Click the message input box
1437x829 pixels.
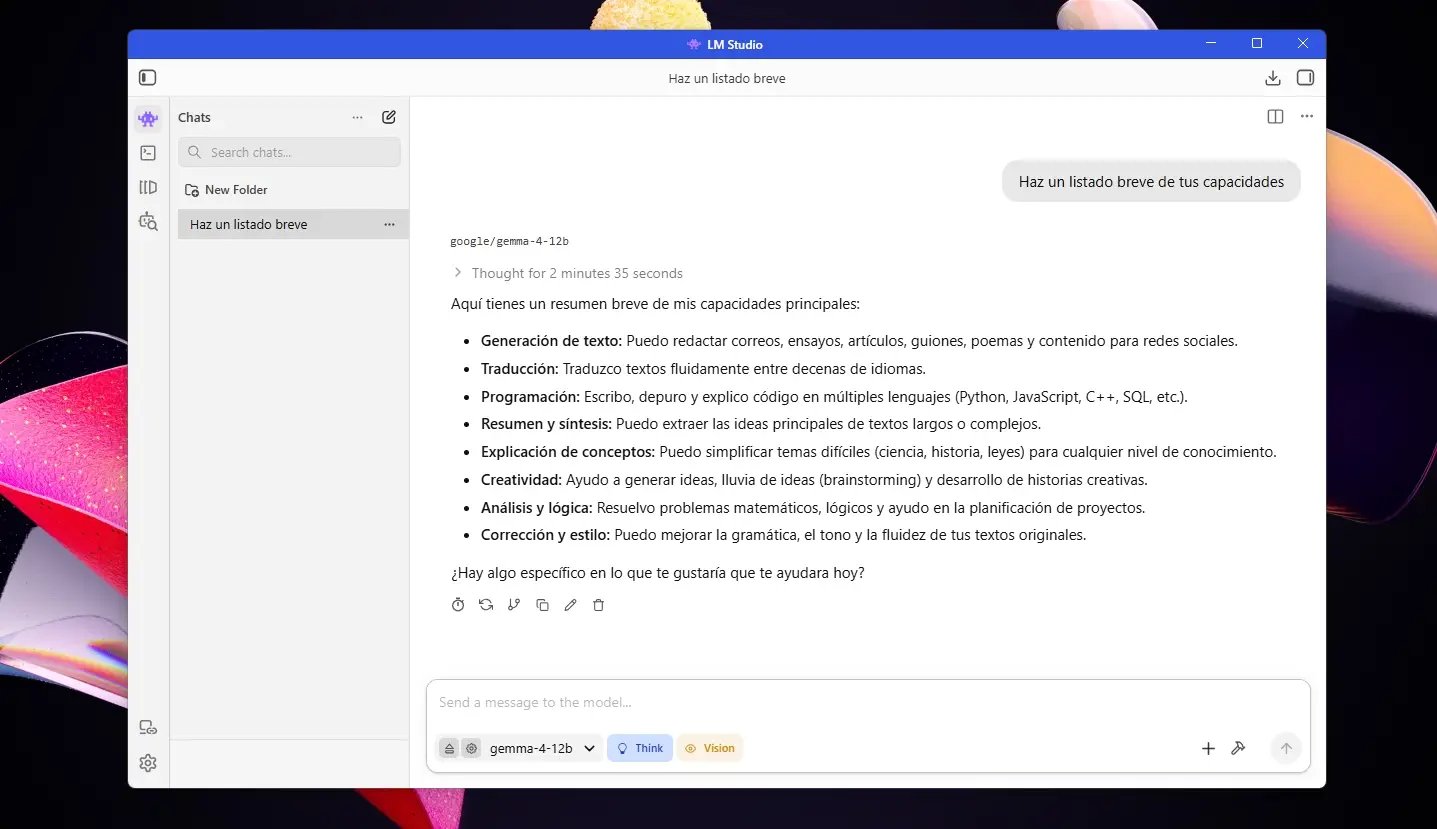pos(868,703)
